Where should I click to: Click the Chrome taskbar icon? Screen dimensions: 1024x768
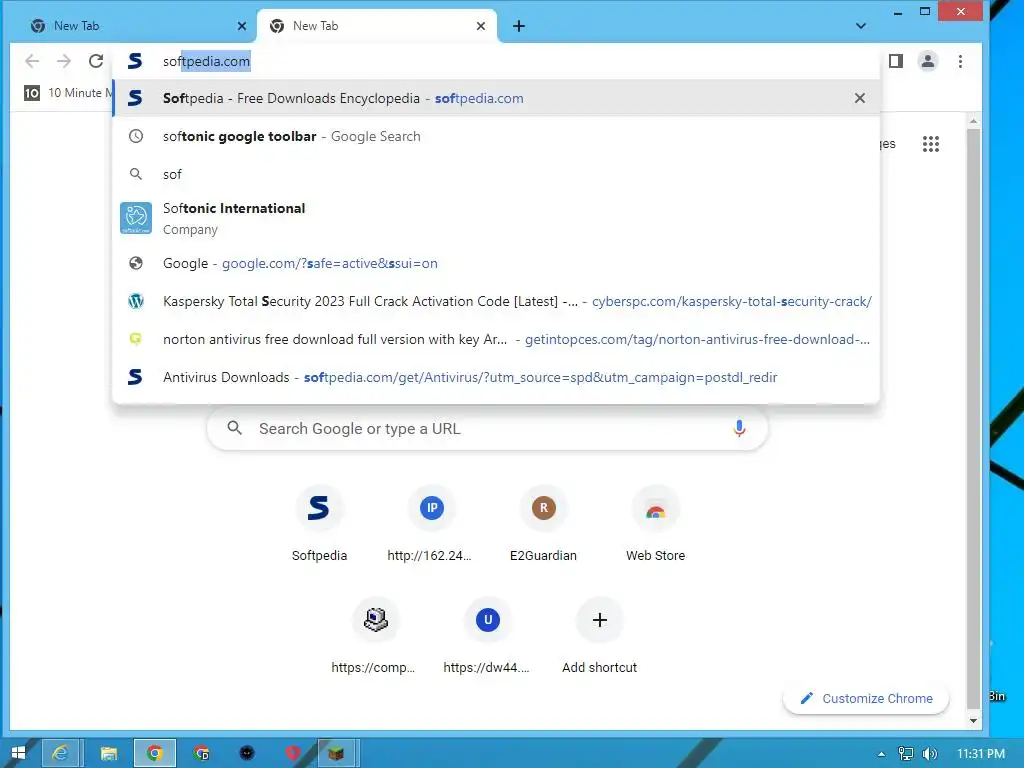[x=155, y=752]
